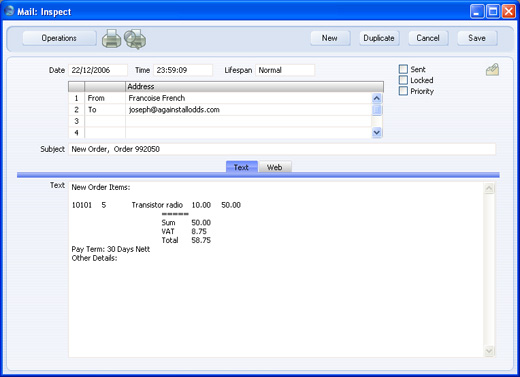
Task: Click the Time field showing 23:59:09
Action: click(x=183, y=70)
